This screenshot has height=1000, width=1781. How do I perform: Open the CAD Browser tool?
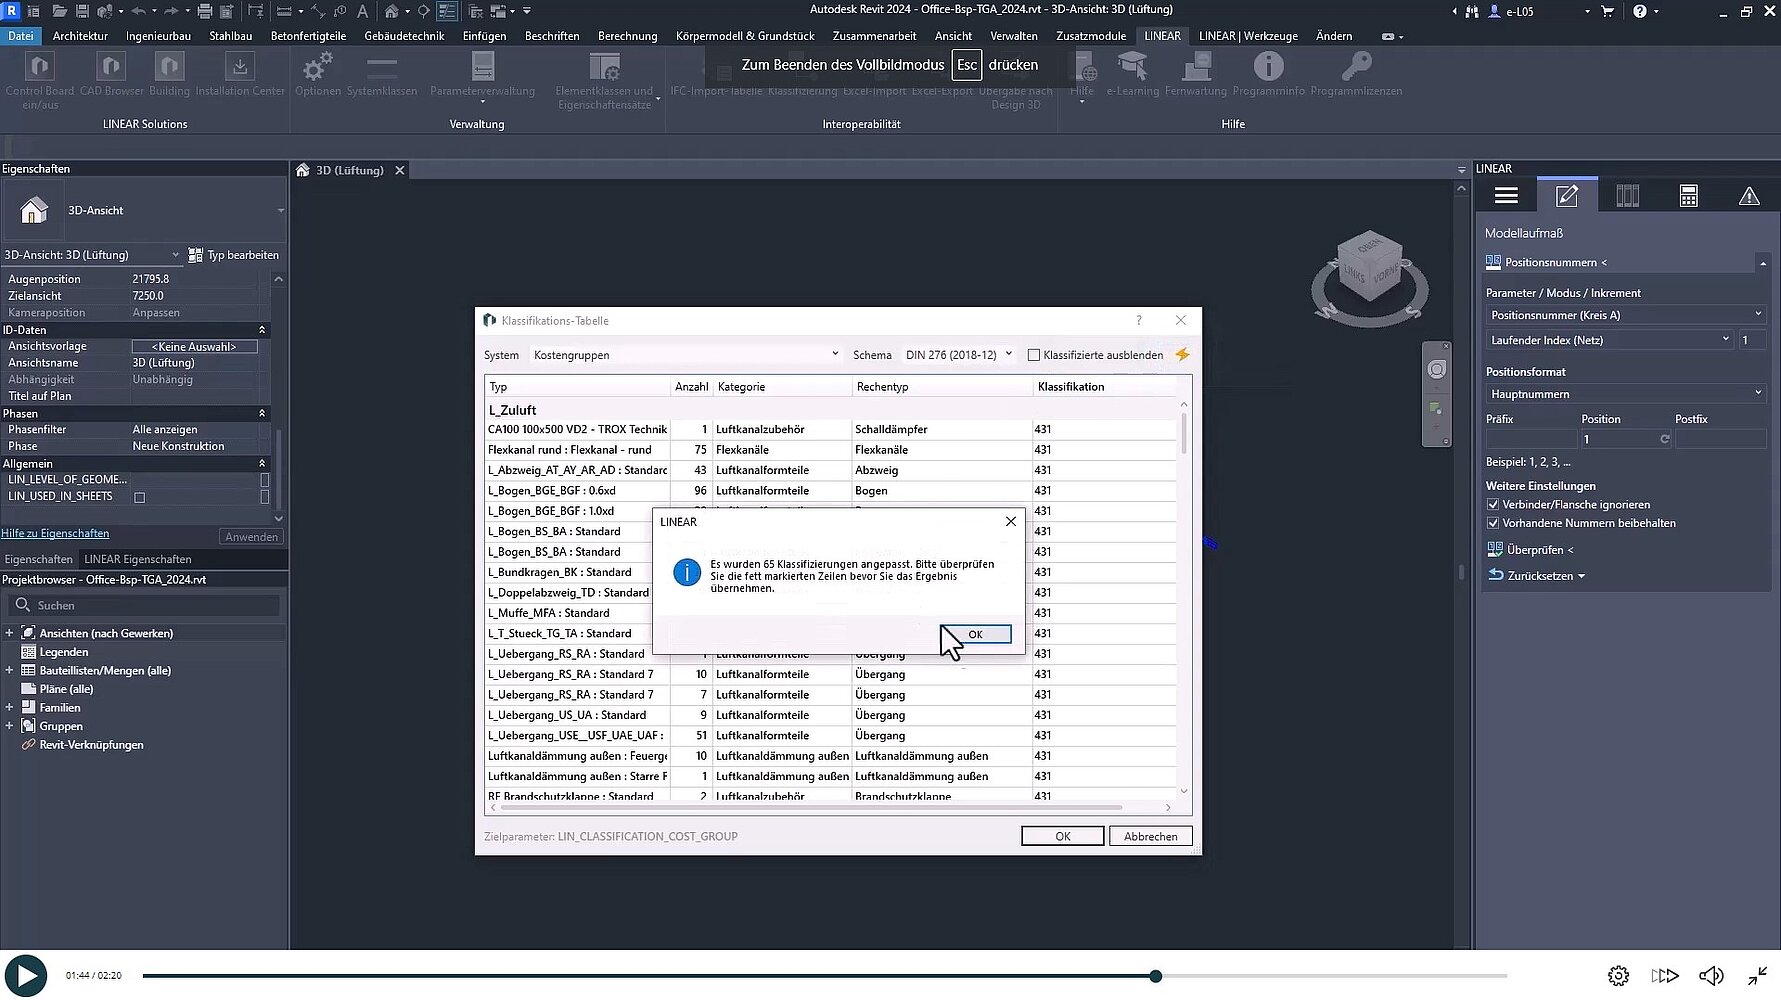111,68
